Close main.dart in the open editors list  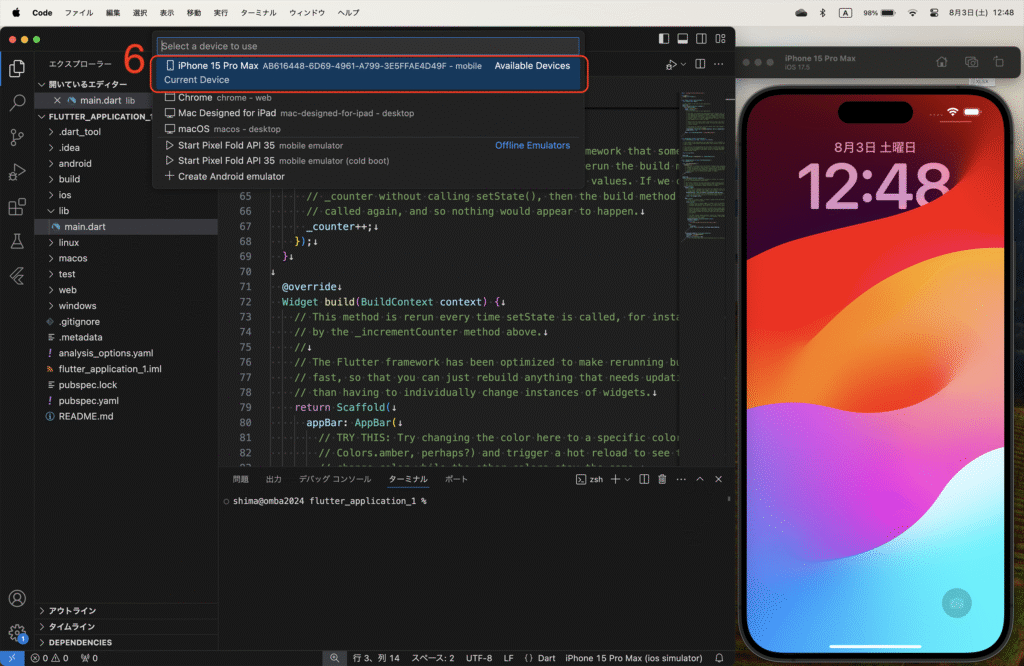coord(57,101)
